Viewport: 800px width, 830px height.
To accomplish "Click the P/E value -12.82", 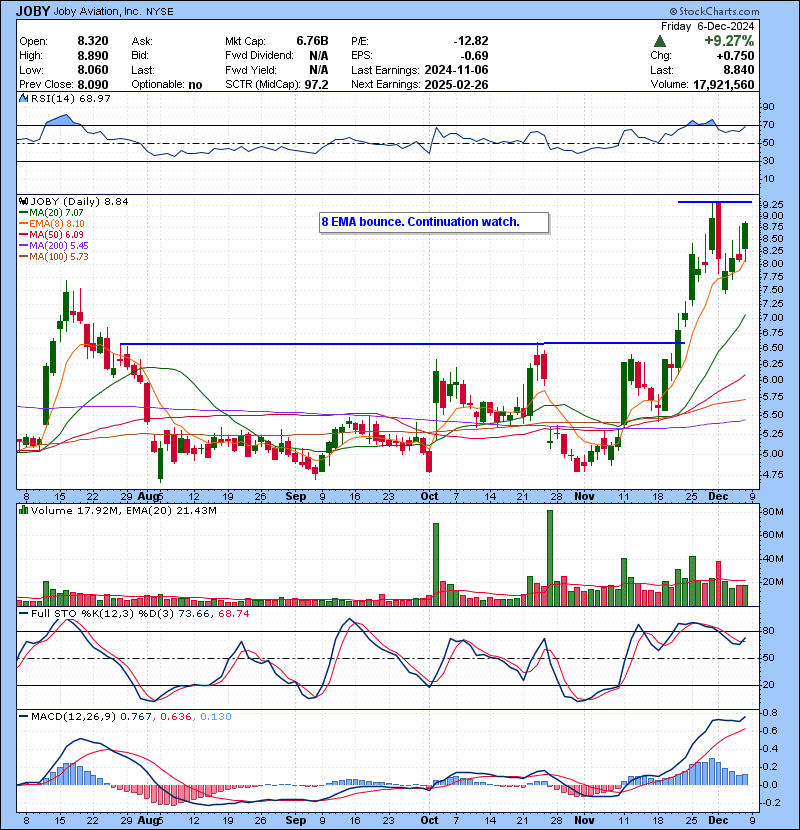I will coord(471,41).
